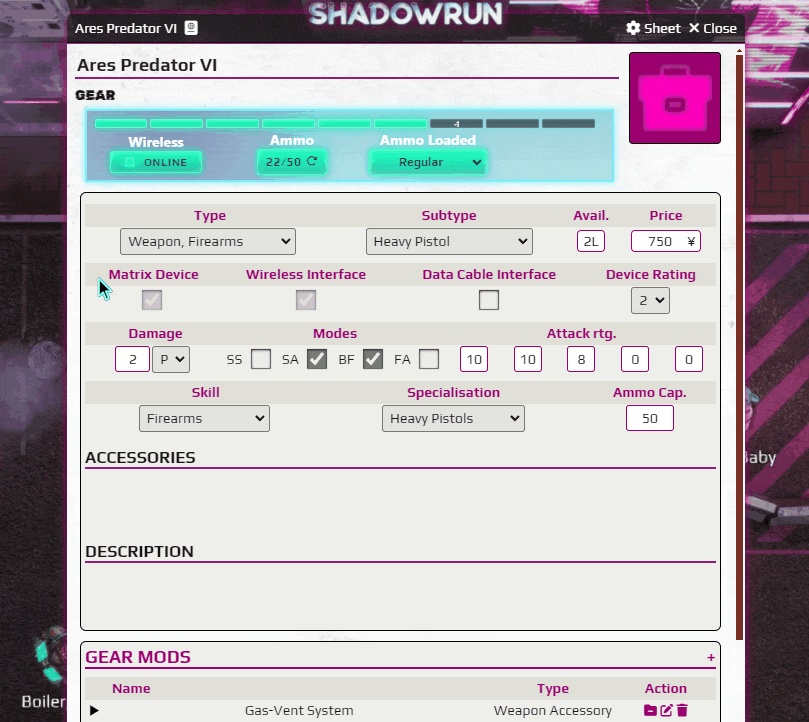Click the last condition monitor box
This screenshot has height=722, width=809.
pyautogui.click(x=569, y=123)
